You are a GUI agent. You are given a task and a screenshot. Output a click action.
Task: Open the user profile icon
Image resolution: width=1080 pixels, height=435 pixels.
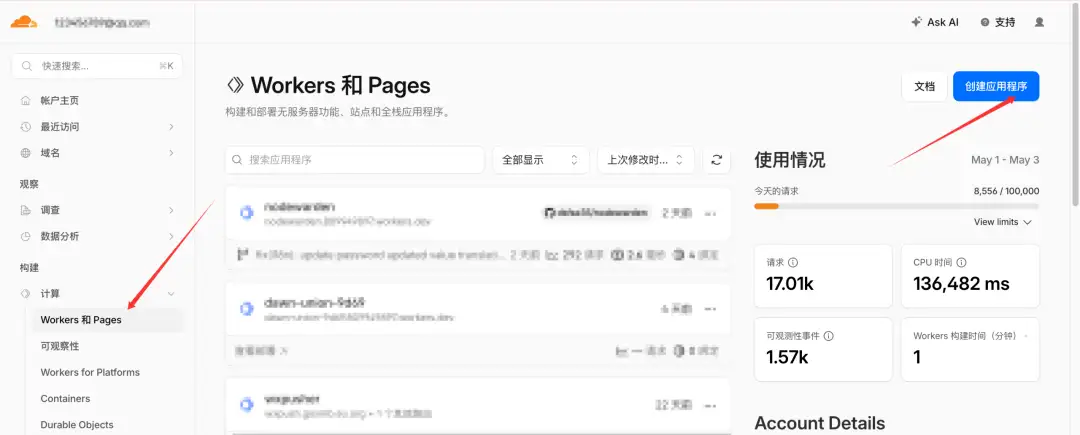1039,22
